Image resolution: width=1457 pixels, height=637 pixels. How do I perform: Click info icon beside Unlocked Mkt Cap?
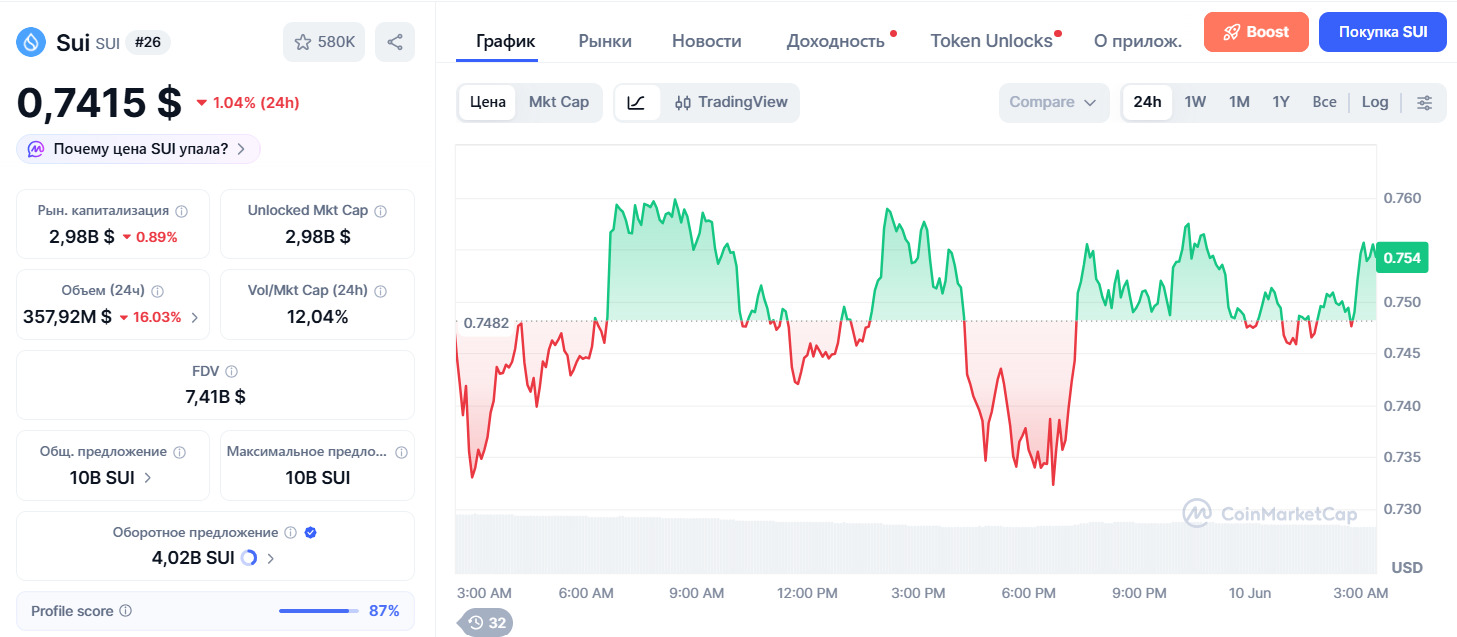380,211
